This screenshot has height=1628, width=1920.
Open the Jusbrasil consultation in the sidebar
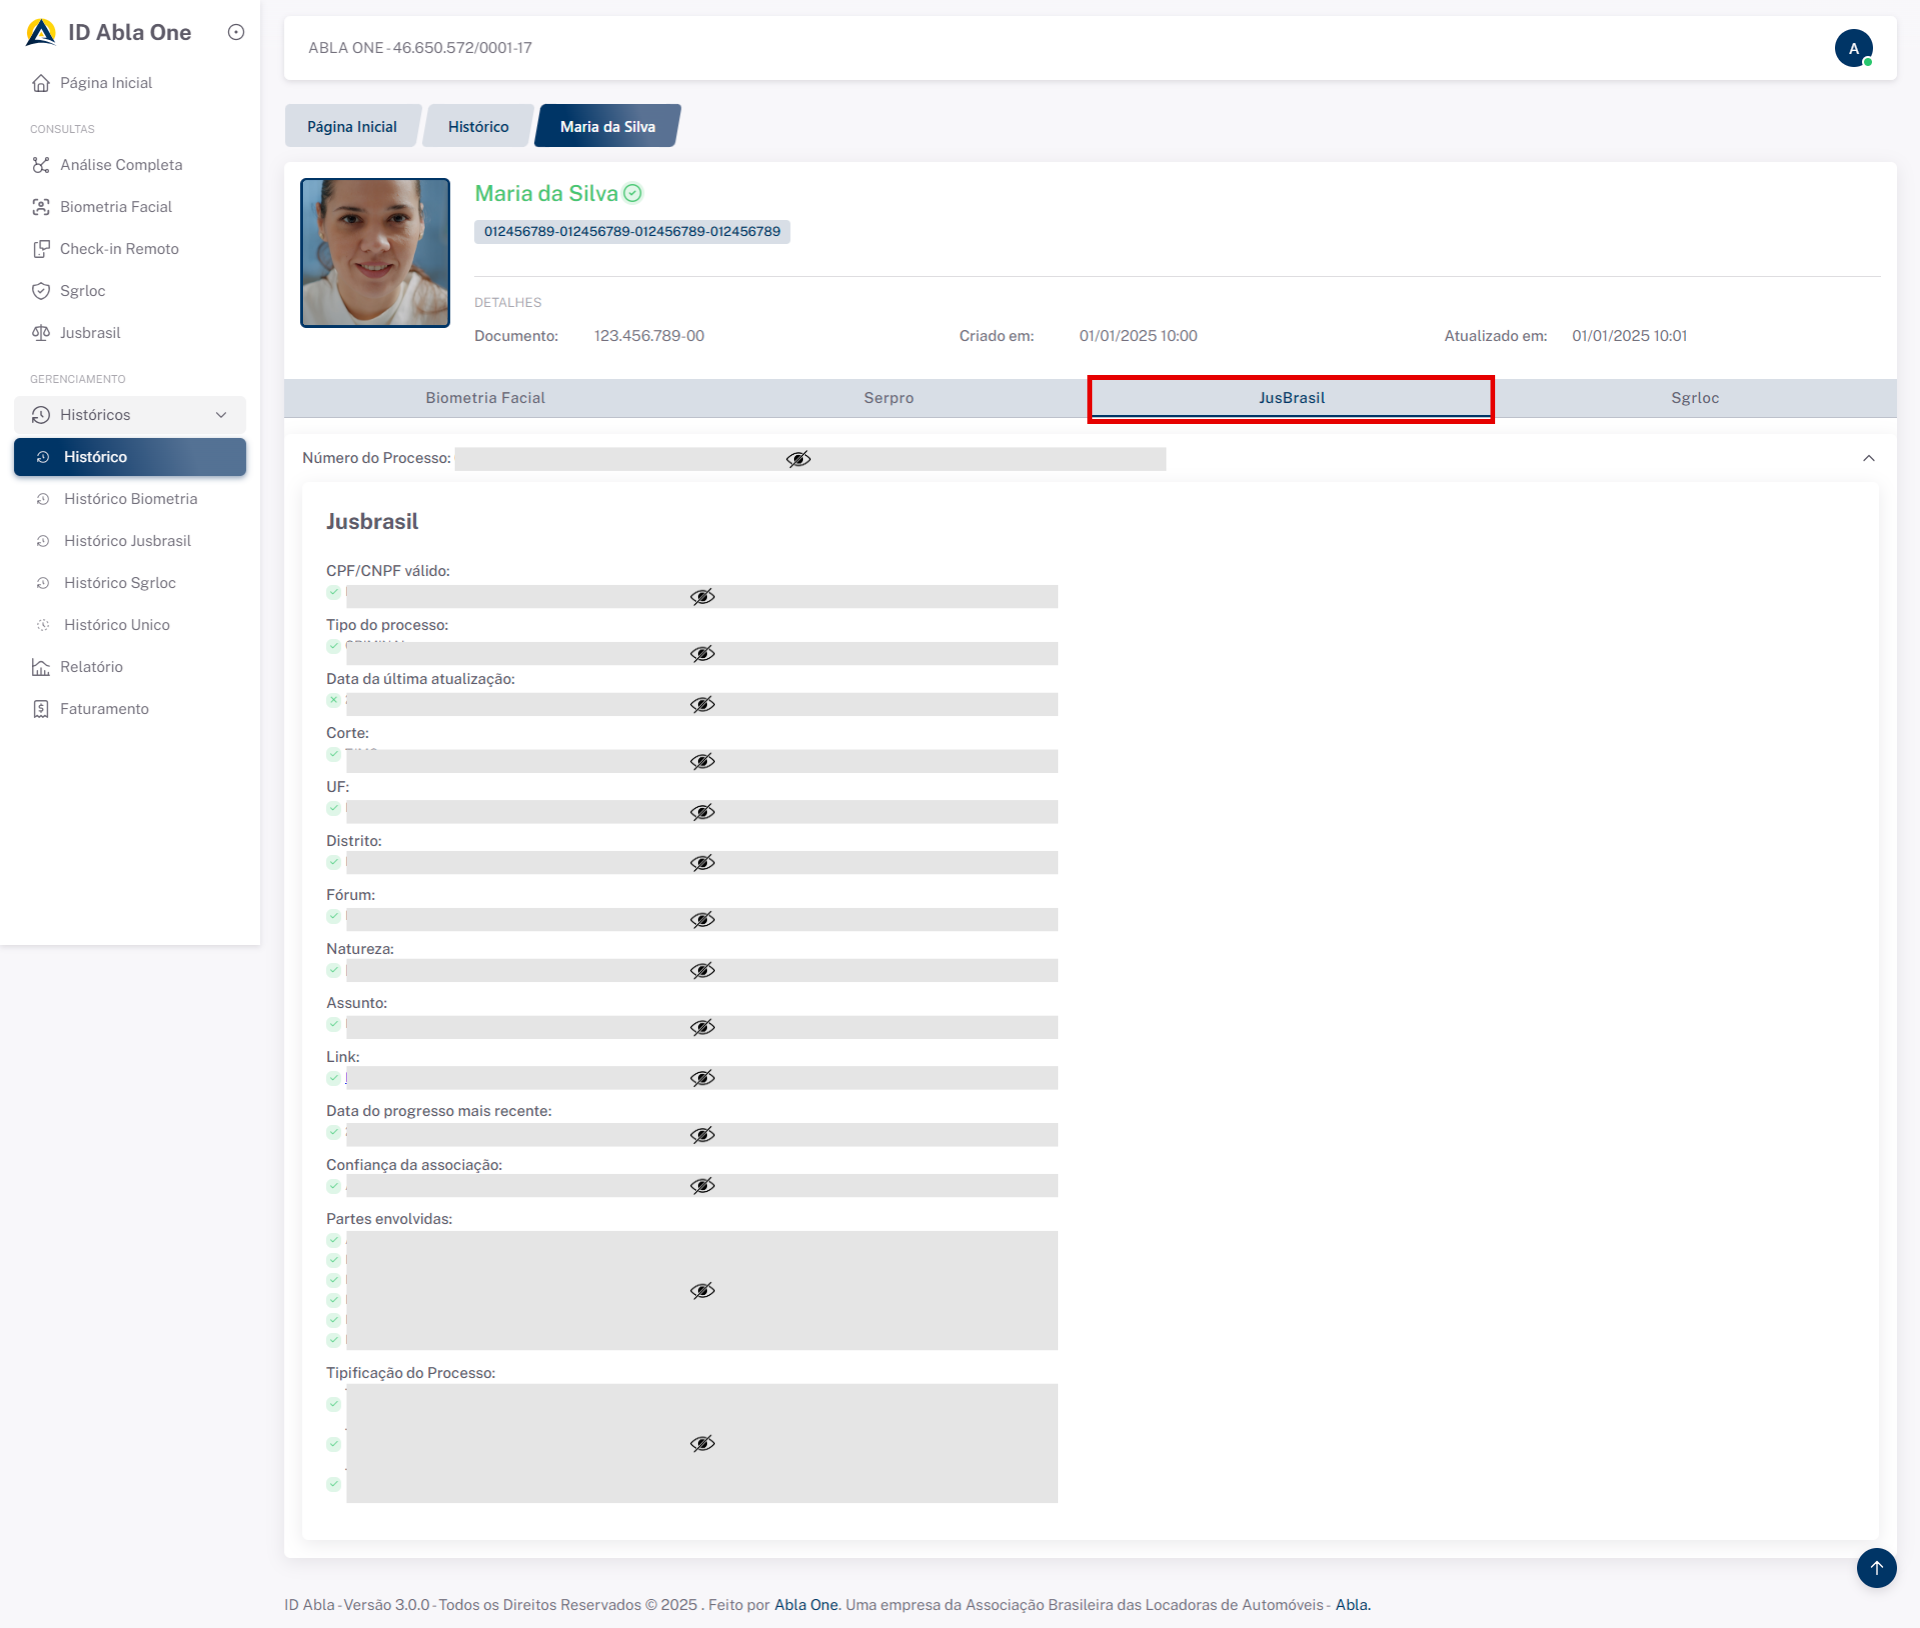[90, 333]
